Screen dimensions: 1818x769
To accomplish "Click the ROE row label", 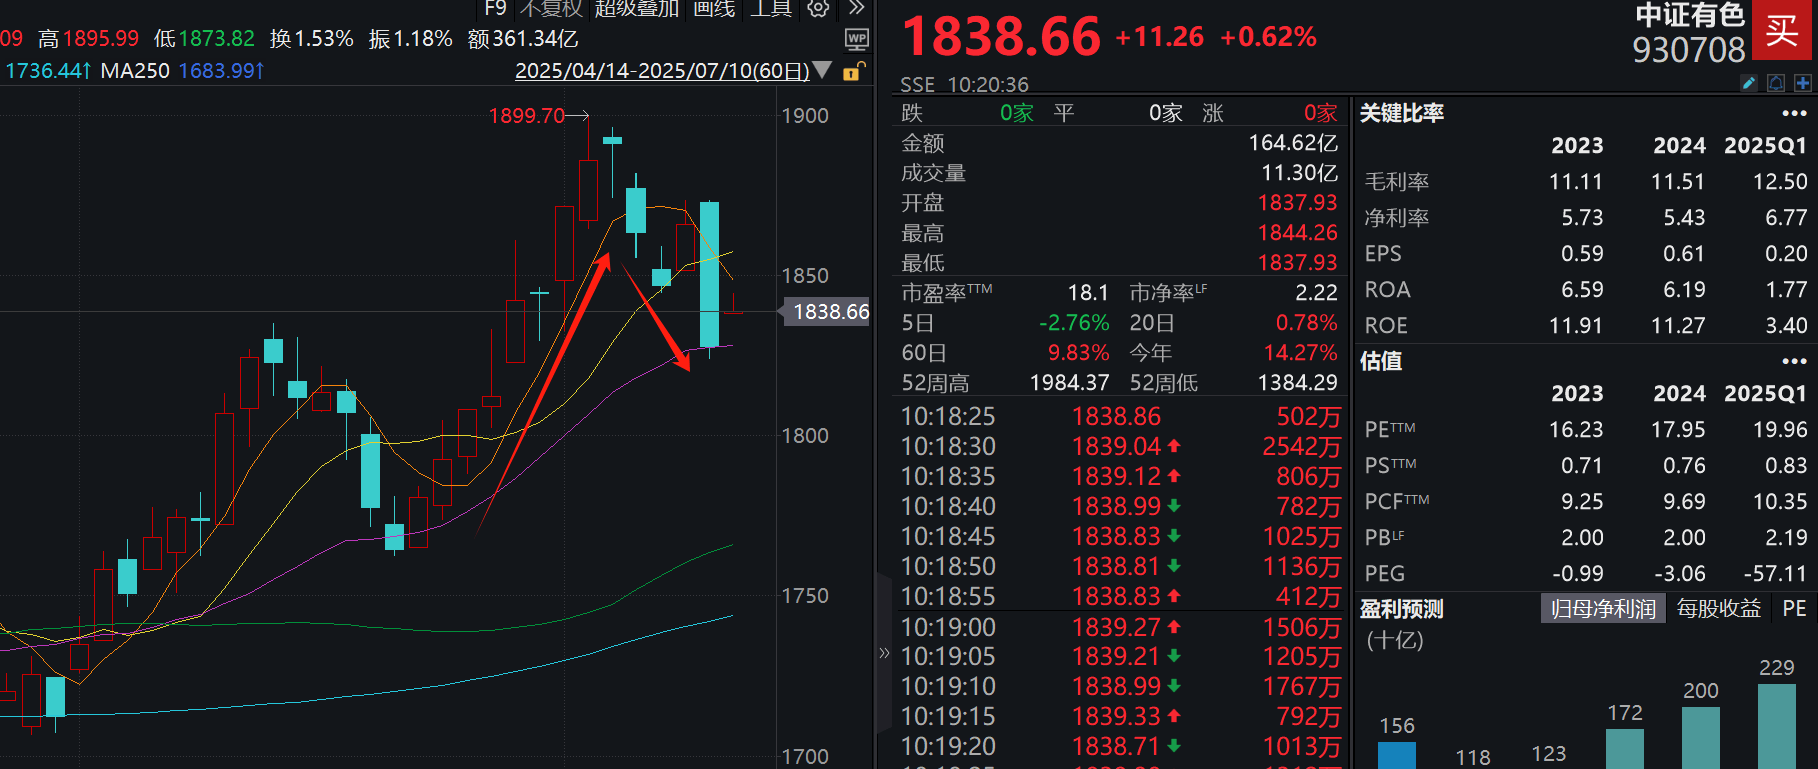I will pyautogui.click(x=1386, y=326).
